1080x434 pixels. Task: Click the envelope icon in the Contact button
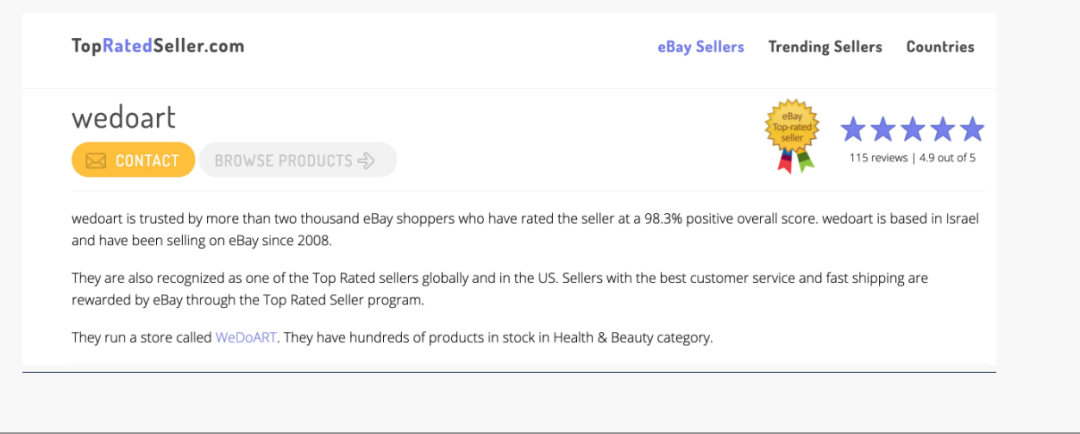point(96,160)
